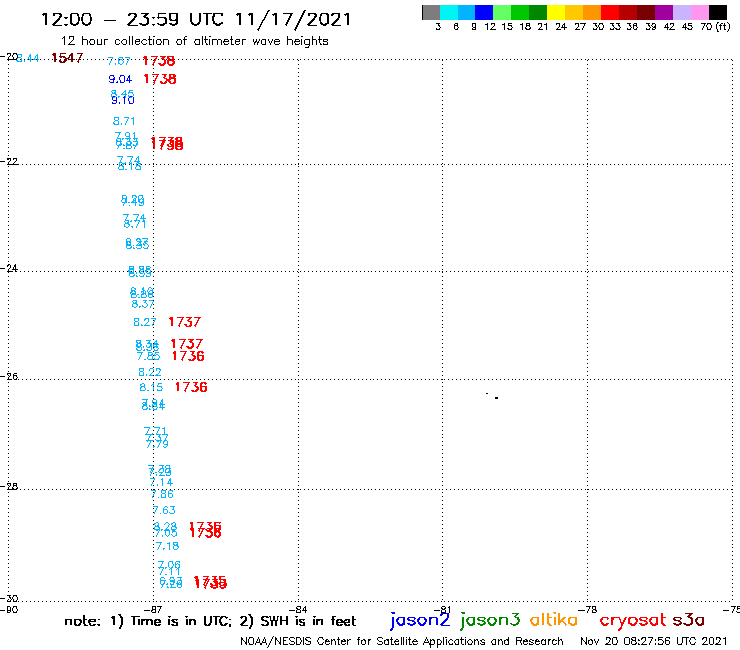Click the dark red "1547" time label
The image size is (740, 650).
point(67,58)
